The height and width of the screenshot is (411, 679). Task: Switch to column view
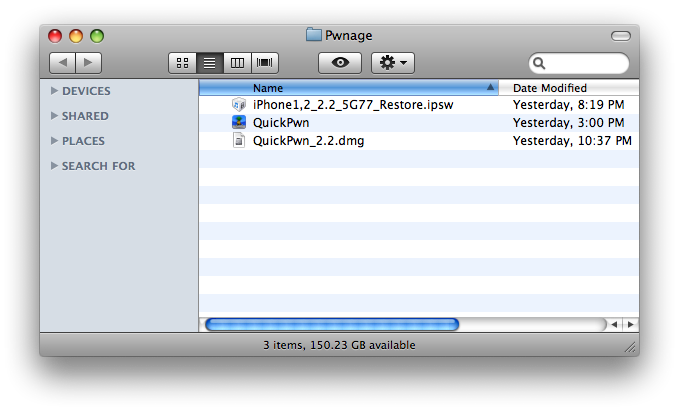237,63
